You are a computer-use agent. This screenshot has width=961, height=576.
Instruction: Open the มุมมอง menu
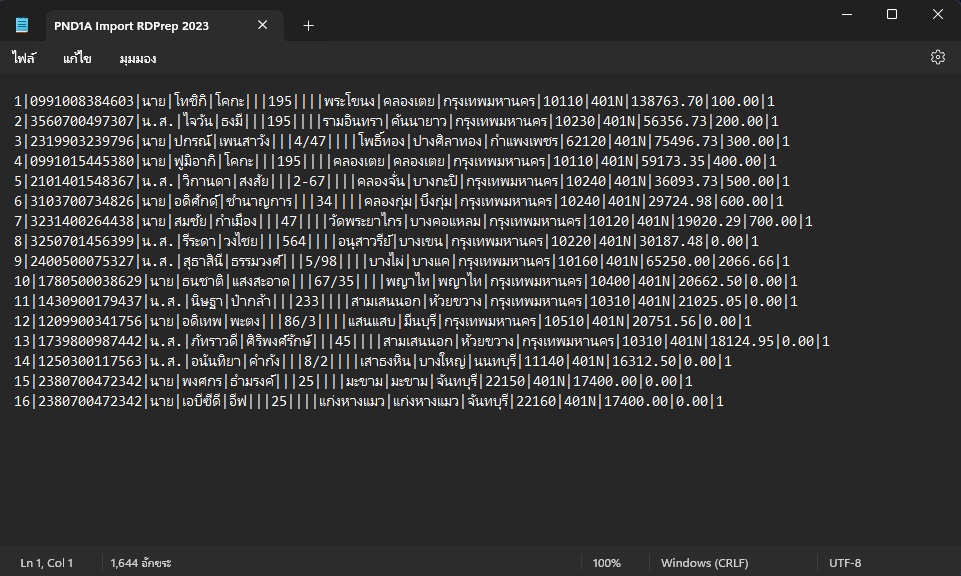pos(137,59)
